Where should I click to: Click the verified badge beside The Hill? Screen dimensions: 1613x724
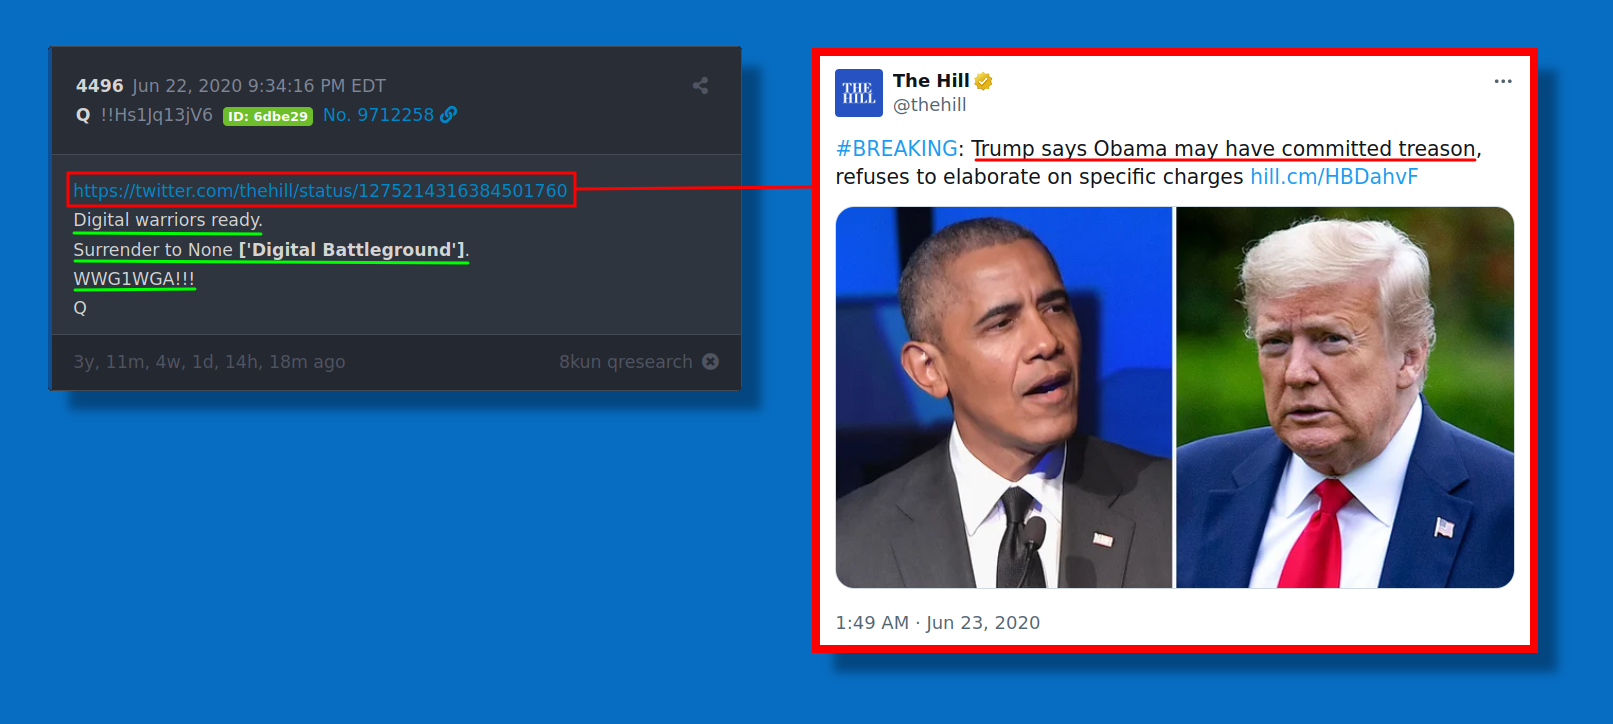(983, 81)
